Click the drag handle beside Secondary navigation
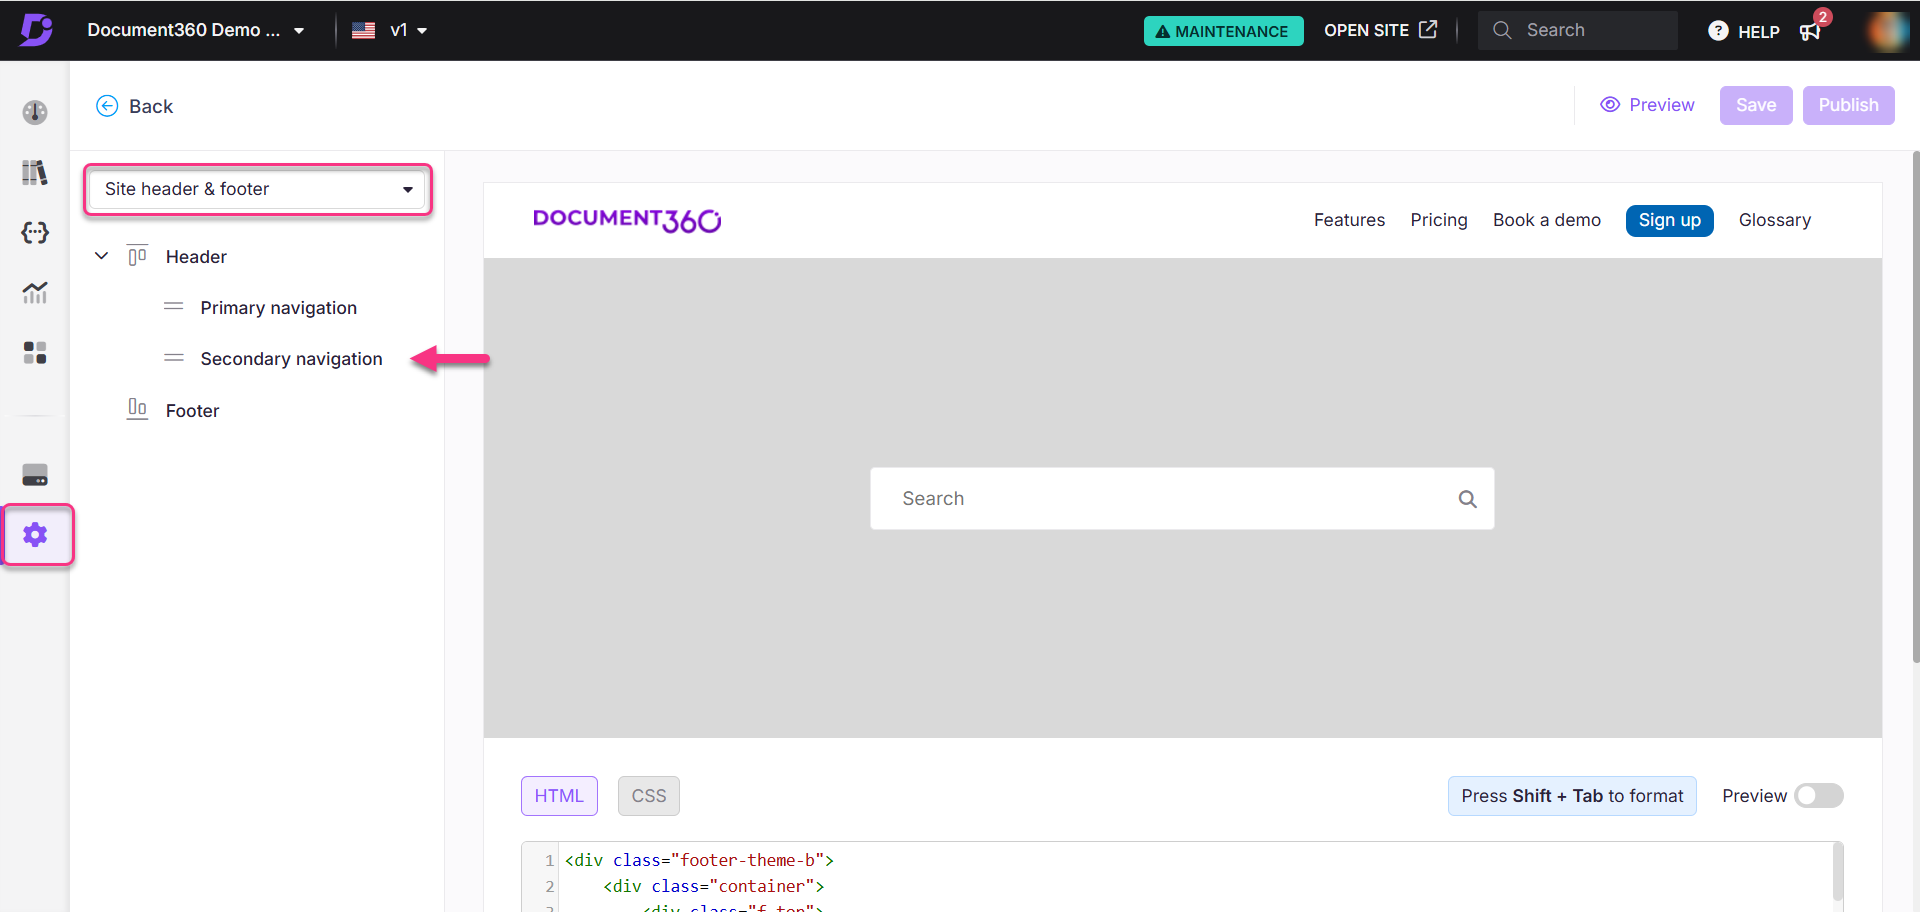This screenshot has height=912, width=1920. [x=174, y=358]
